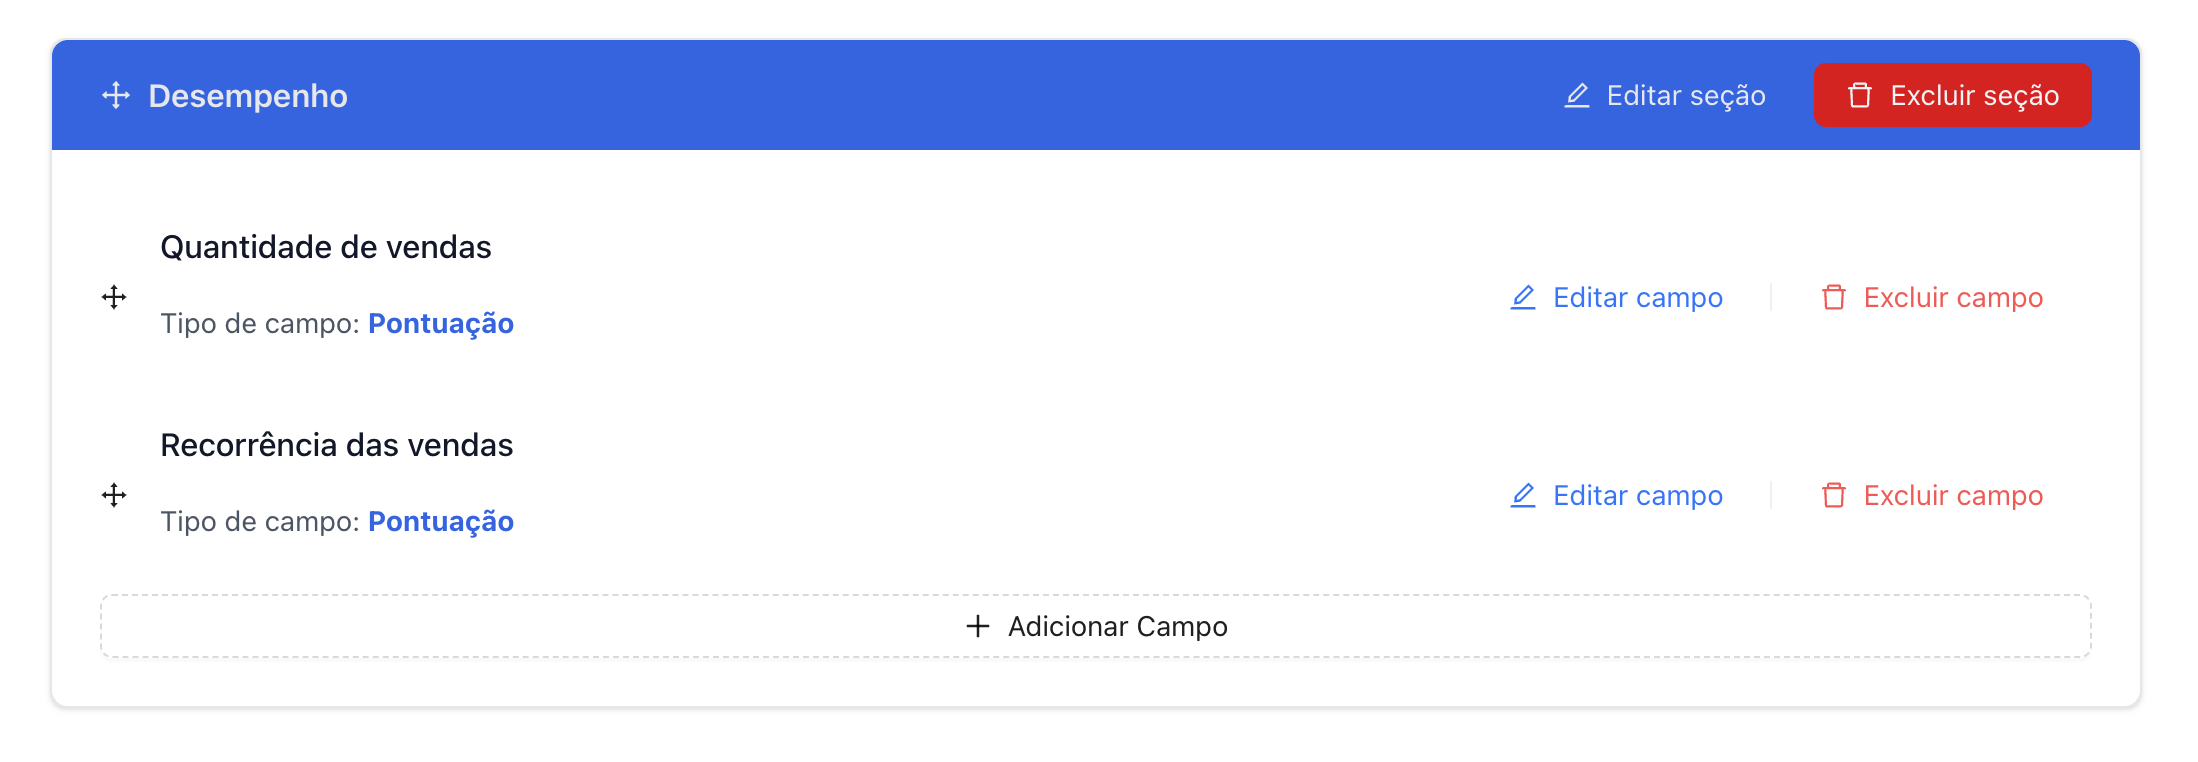Viewport: 2198px width, 762px height.
Task: Click Pontuação type under Recorrência das vendas
Action: click(441, 521)
